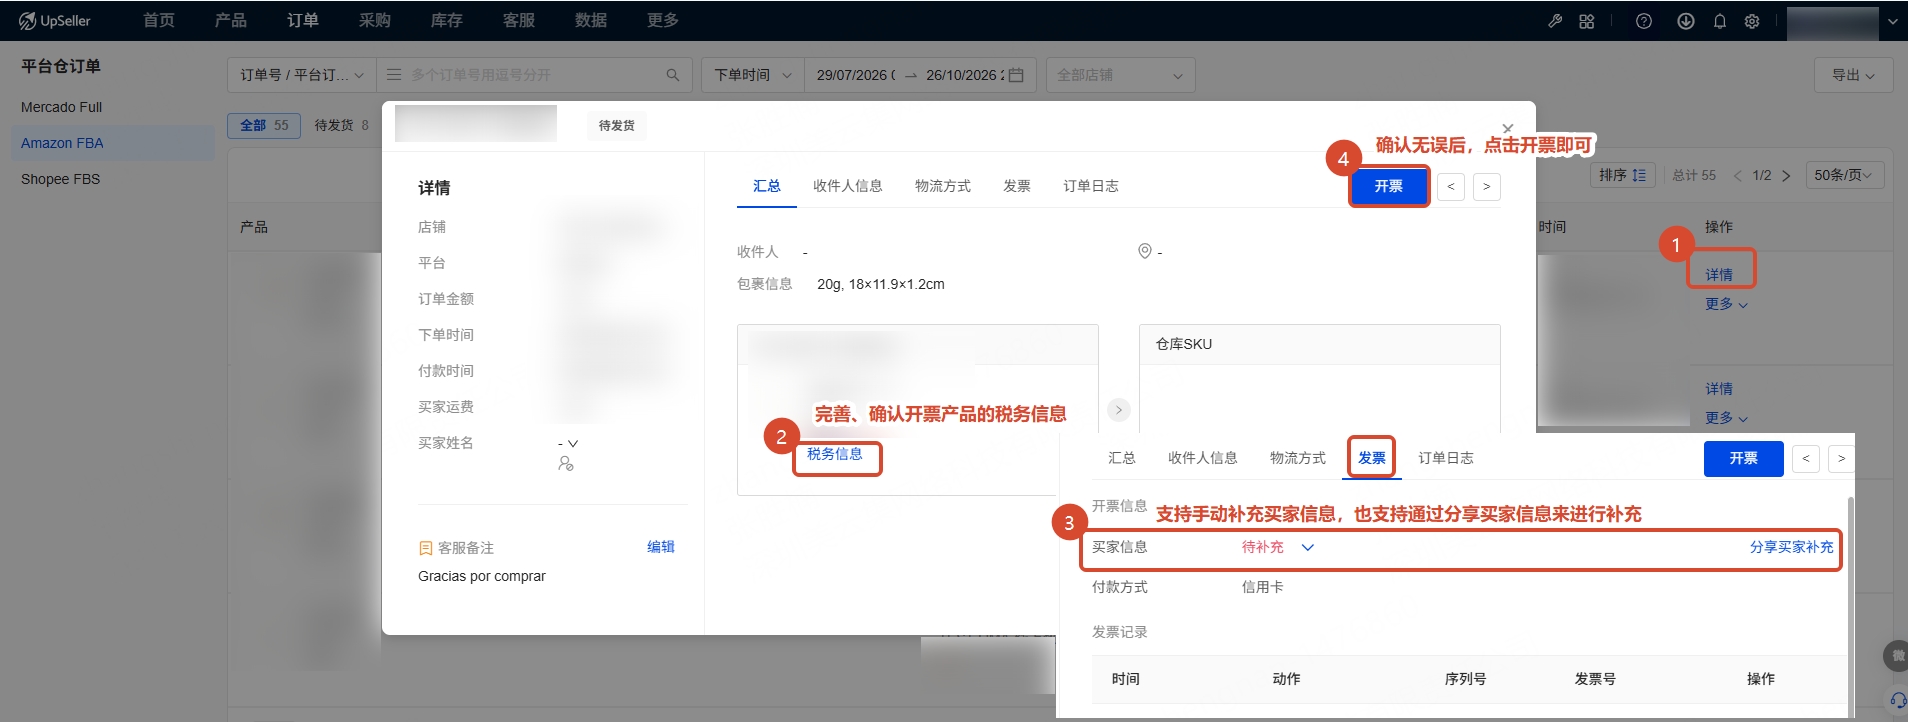Open the 订单 menu

[x=303, y=21]
